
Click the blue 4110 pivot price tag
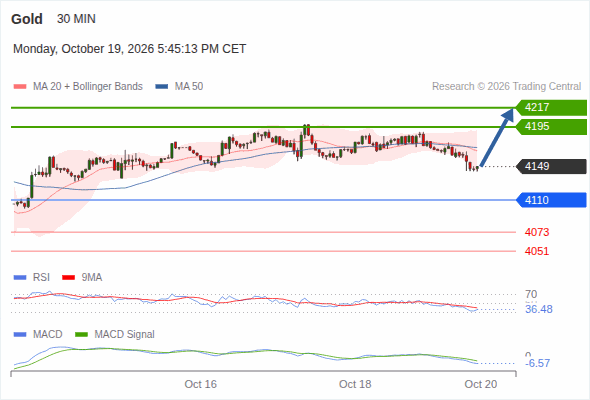551,200
